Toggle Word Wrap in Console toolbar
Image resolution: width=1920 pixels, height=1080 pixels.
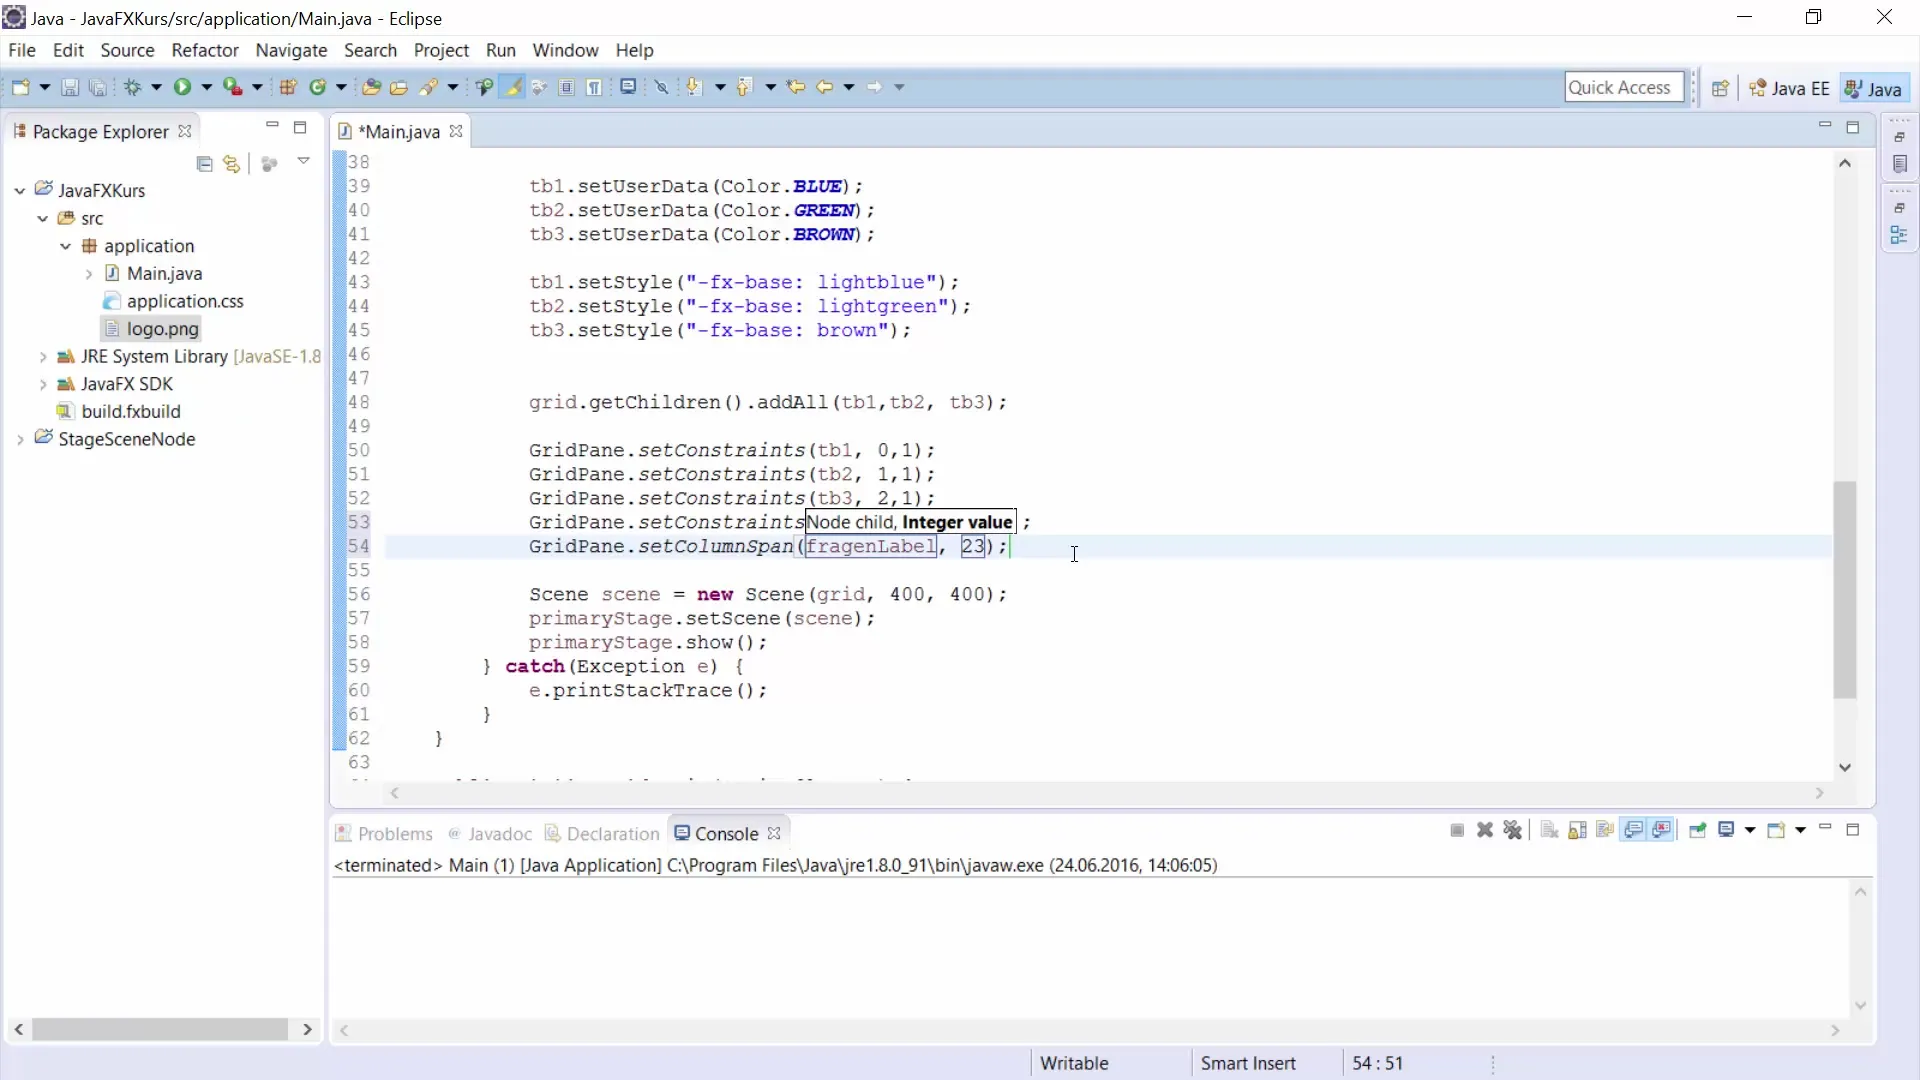tap(1605, 830)
